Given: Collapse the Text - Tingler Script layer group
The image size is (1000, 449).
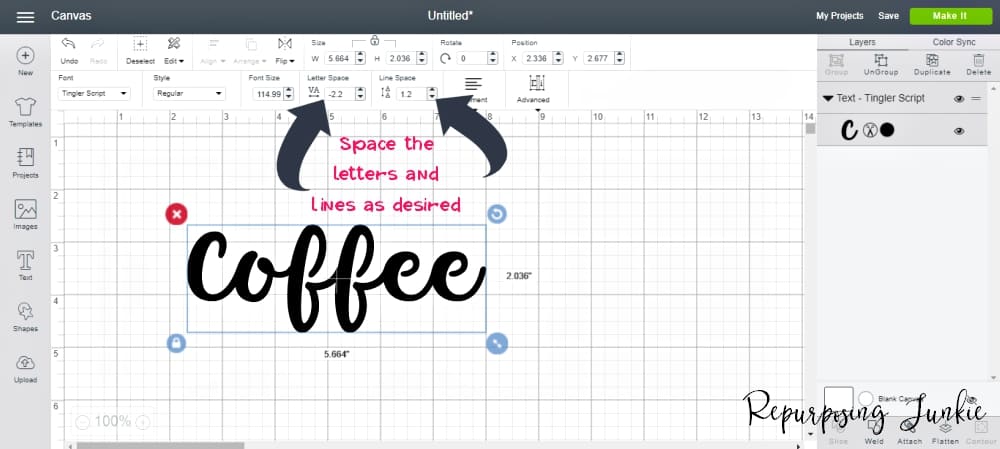Looking at the screenshot, I should coord(827,99).
